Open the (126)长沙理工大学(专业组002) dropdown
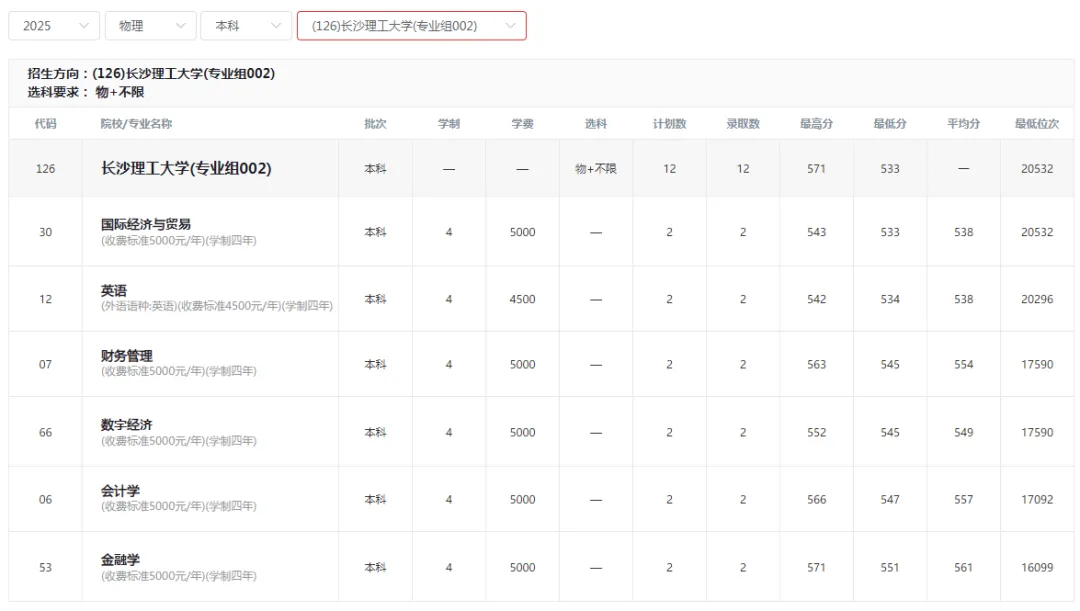1080x611 pixels. pos(412,25)
